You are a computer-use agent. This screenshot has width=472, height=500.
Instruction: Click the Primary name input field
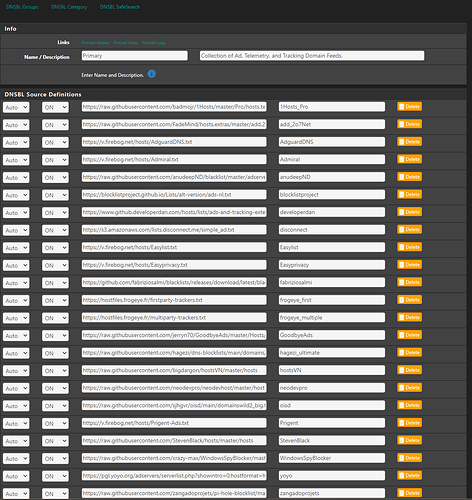(135, 56)
